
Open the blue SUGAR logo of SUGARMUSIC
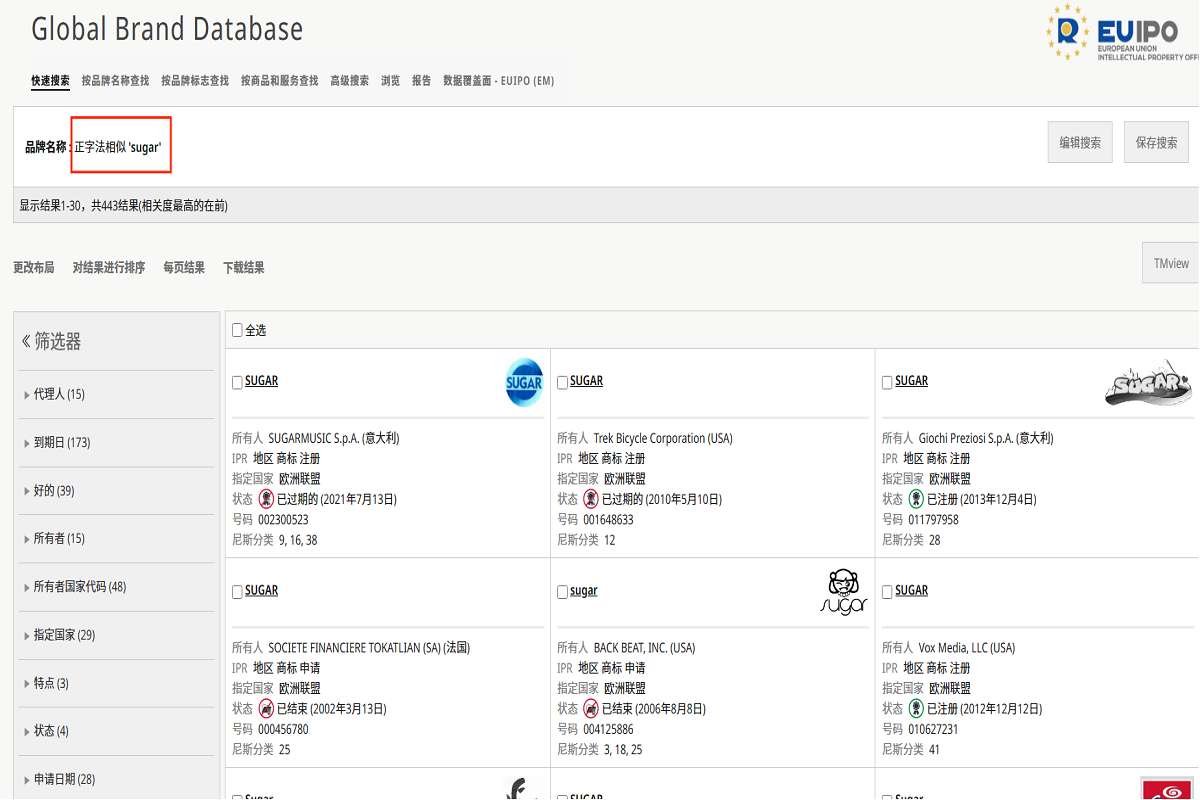(x=524, y=382)
